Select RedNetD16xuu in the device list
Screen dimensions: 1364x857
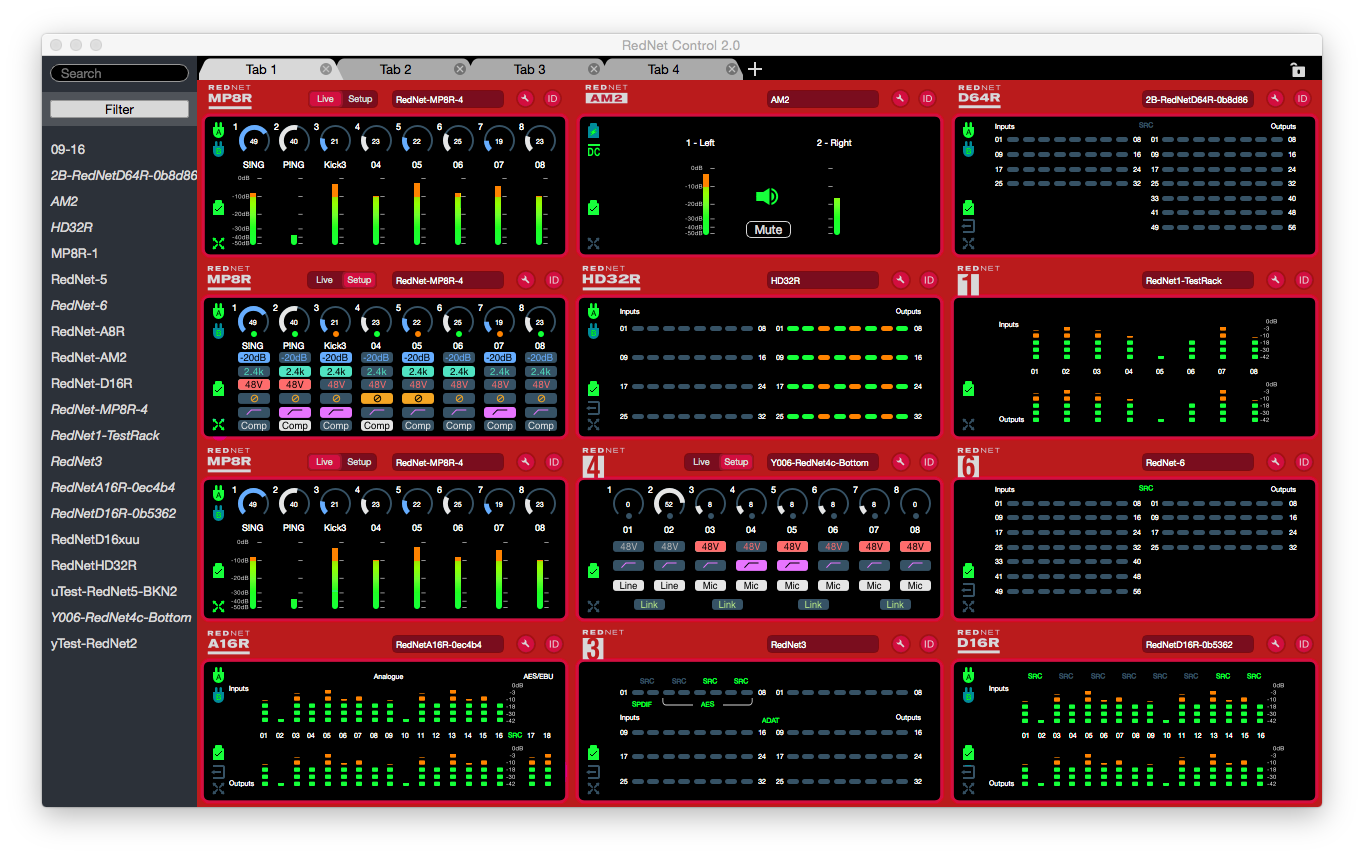[94, 539]
